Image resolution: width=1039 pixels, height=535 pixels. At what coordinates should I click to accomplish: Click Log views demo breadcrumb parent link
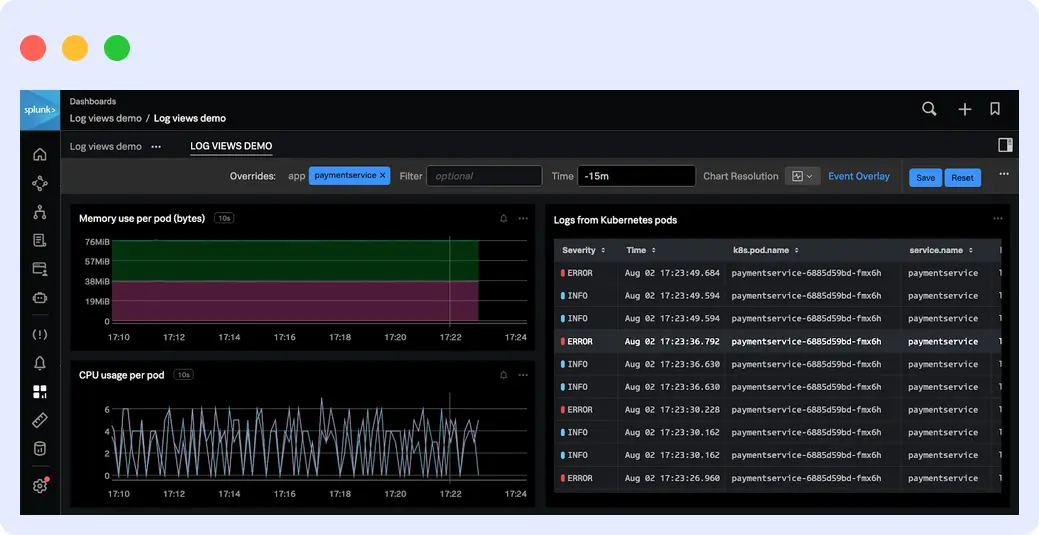click(x=106, y=118)
